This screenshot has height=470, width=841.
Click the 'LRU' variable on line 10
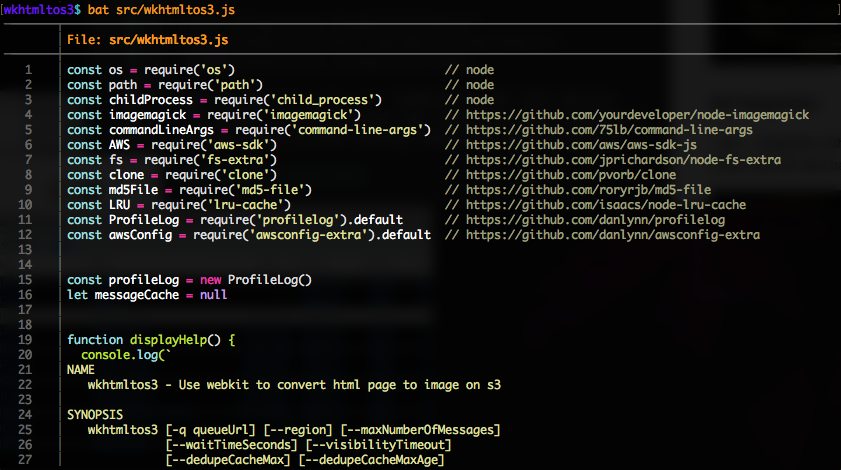pyautogui.click(x=119, y=205)
